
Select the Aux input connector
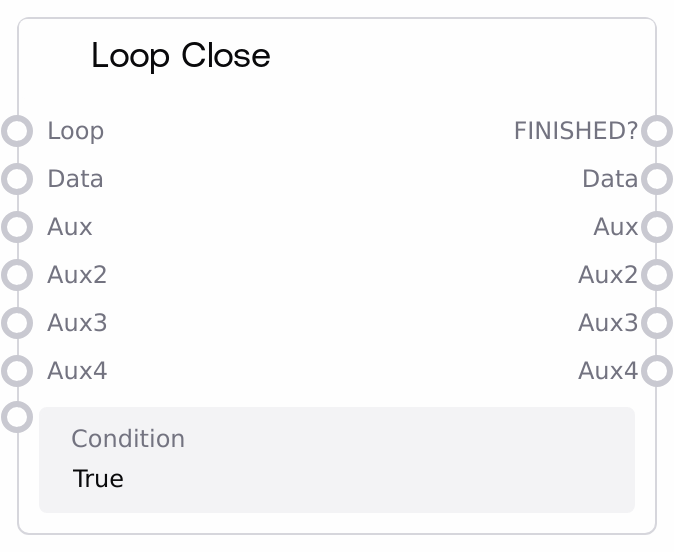[x=18, y=227]
